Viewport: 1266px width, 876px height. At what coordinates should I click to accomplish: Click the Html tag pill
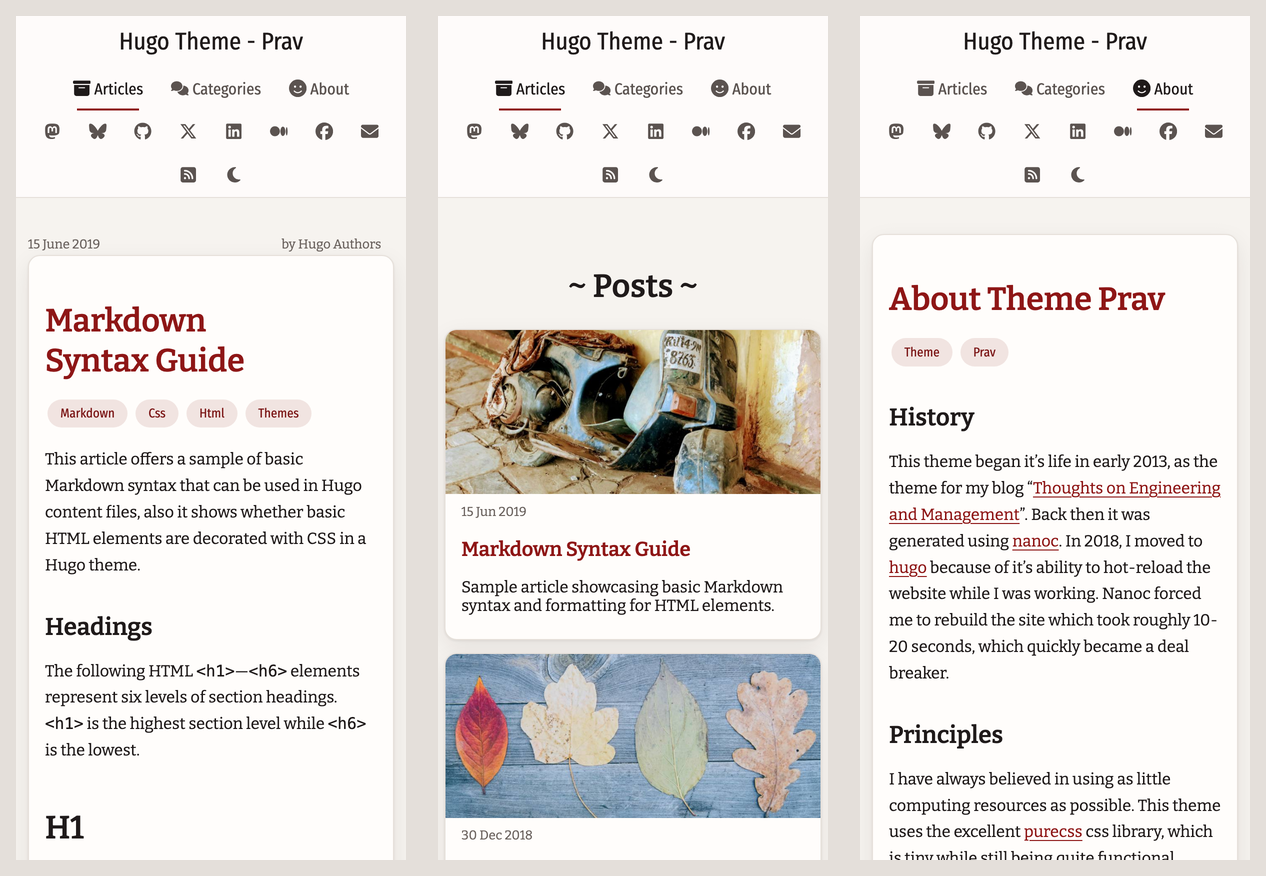212,413
